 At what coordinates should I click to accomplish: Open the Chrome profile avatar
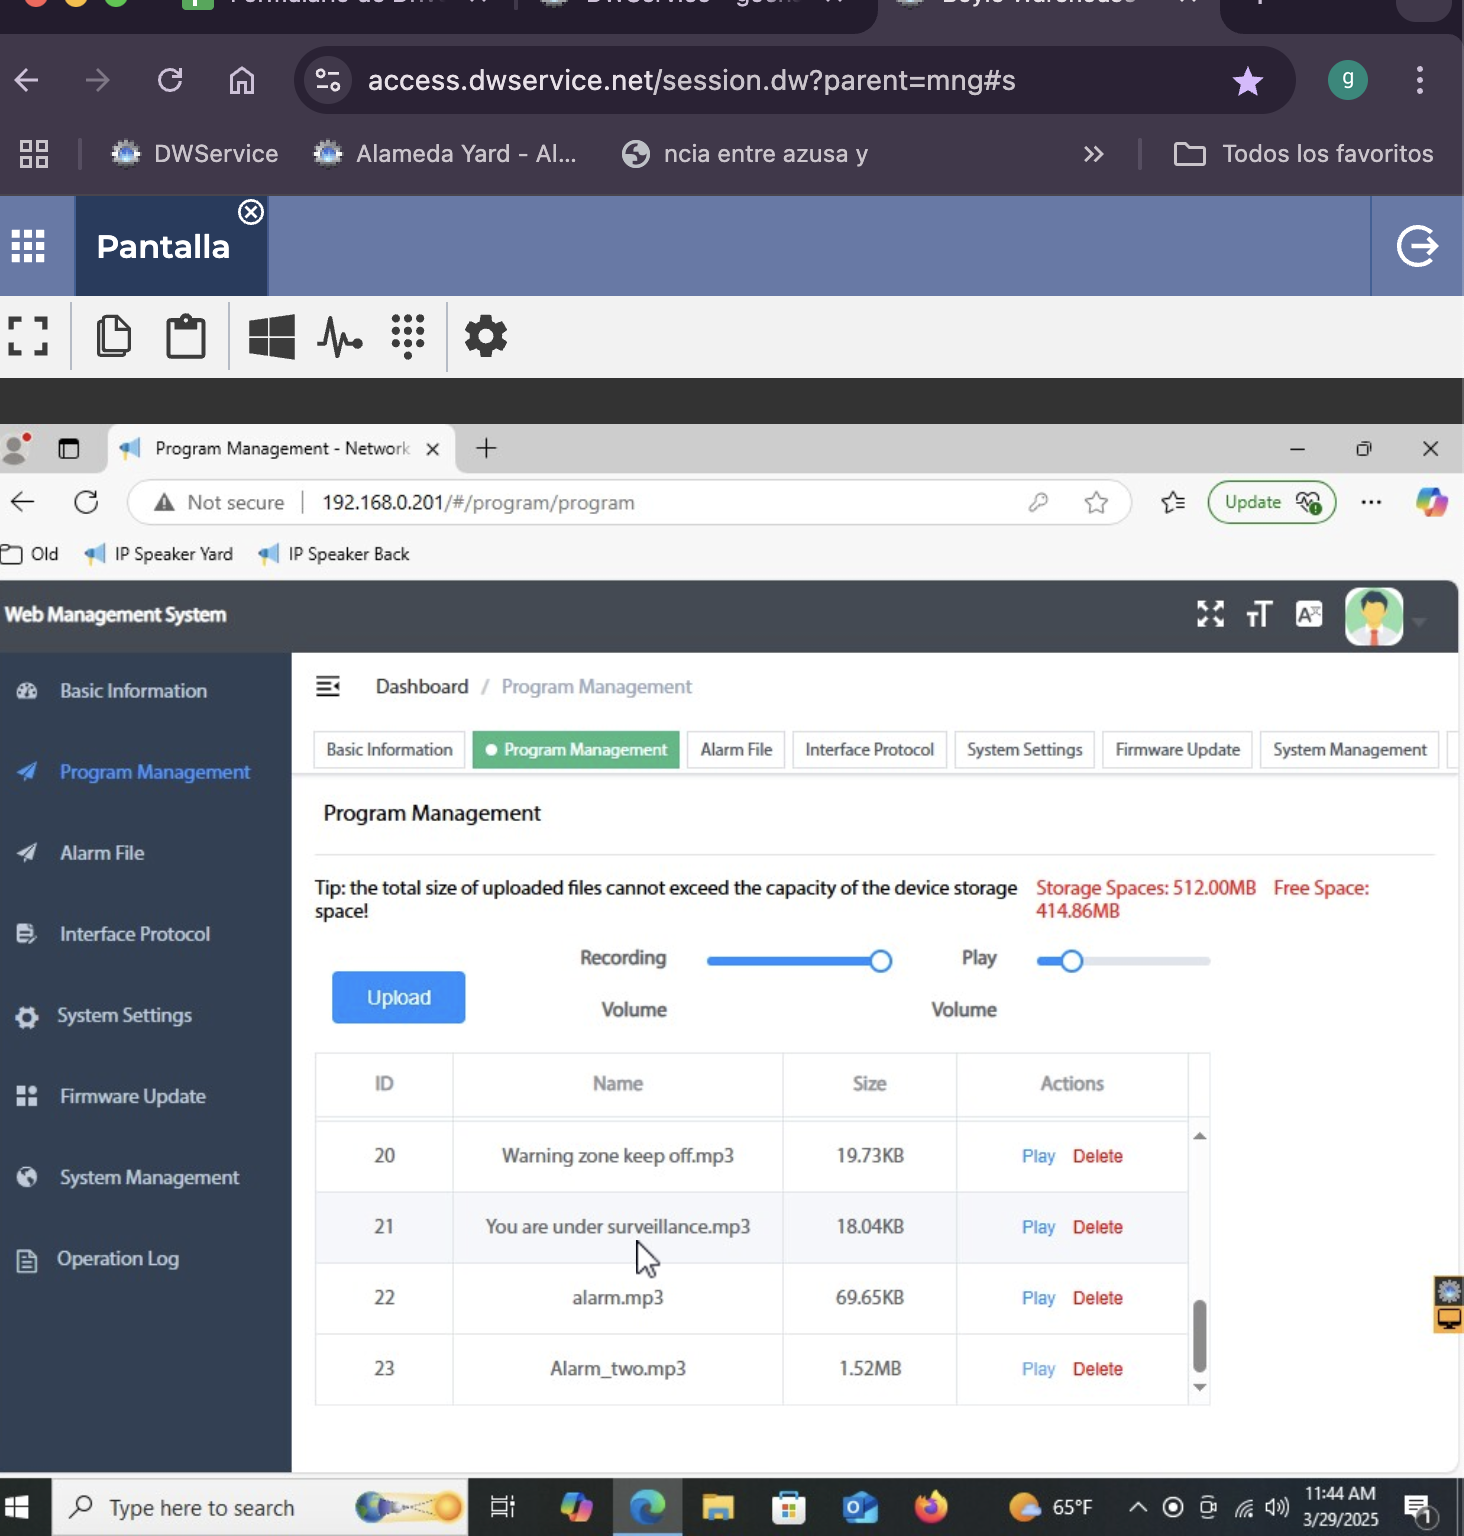tap(1348, 80)
